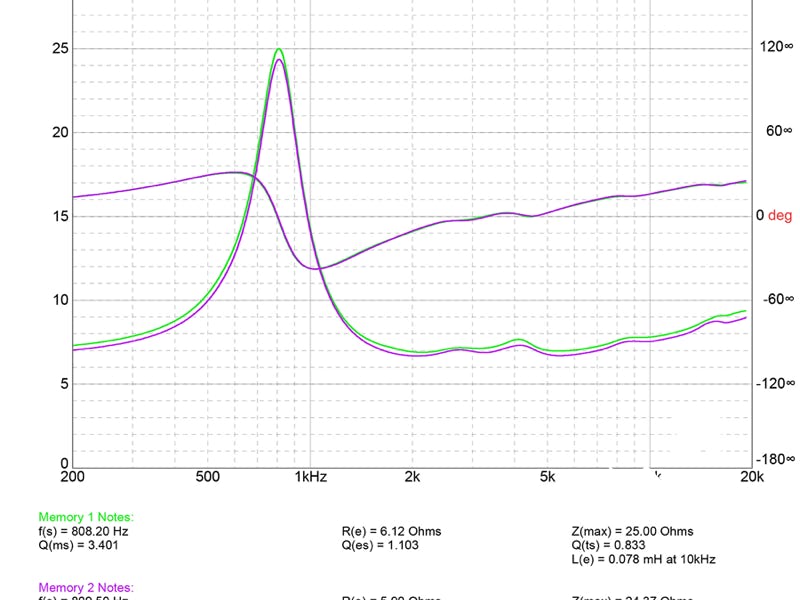This screenshot has height=600, width=800.
Task: Click the 2k frequency axis label
Action: point(412,477)
